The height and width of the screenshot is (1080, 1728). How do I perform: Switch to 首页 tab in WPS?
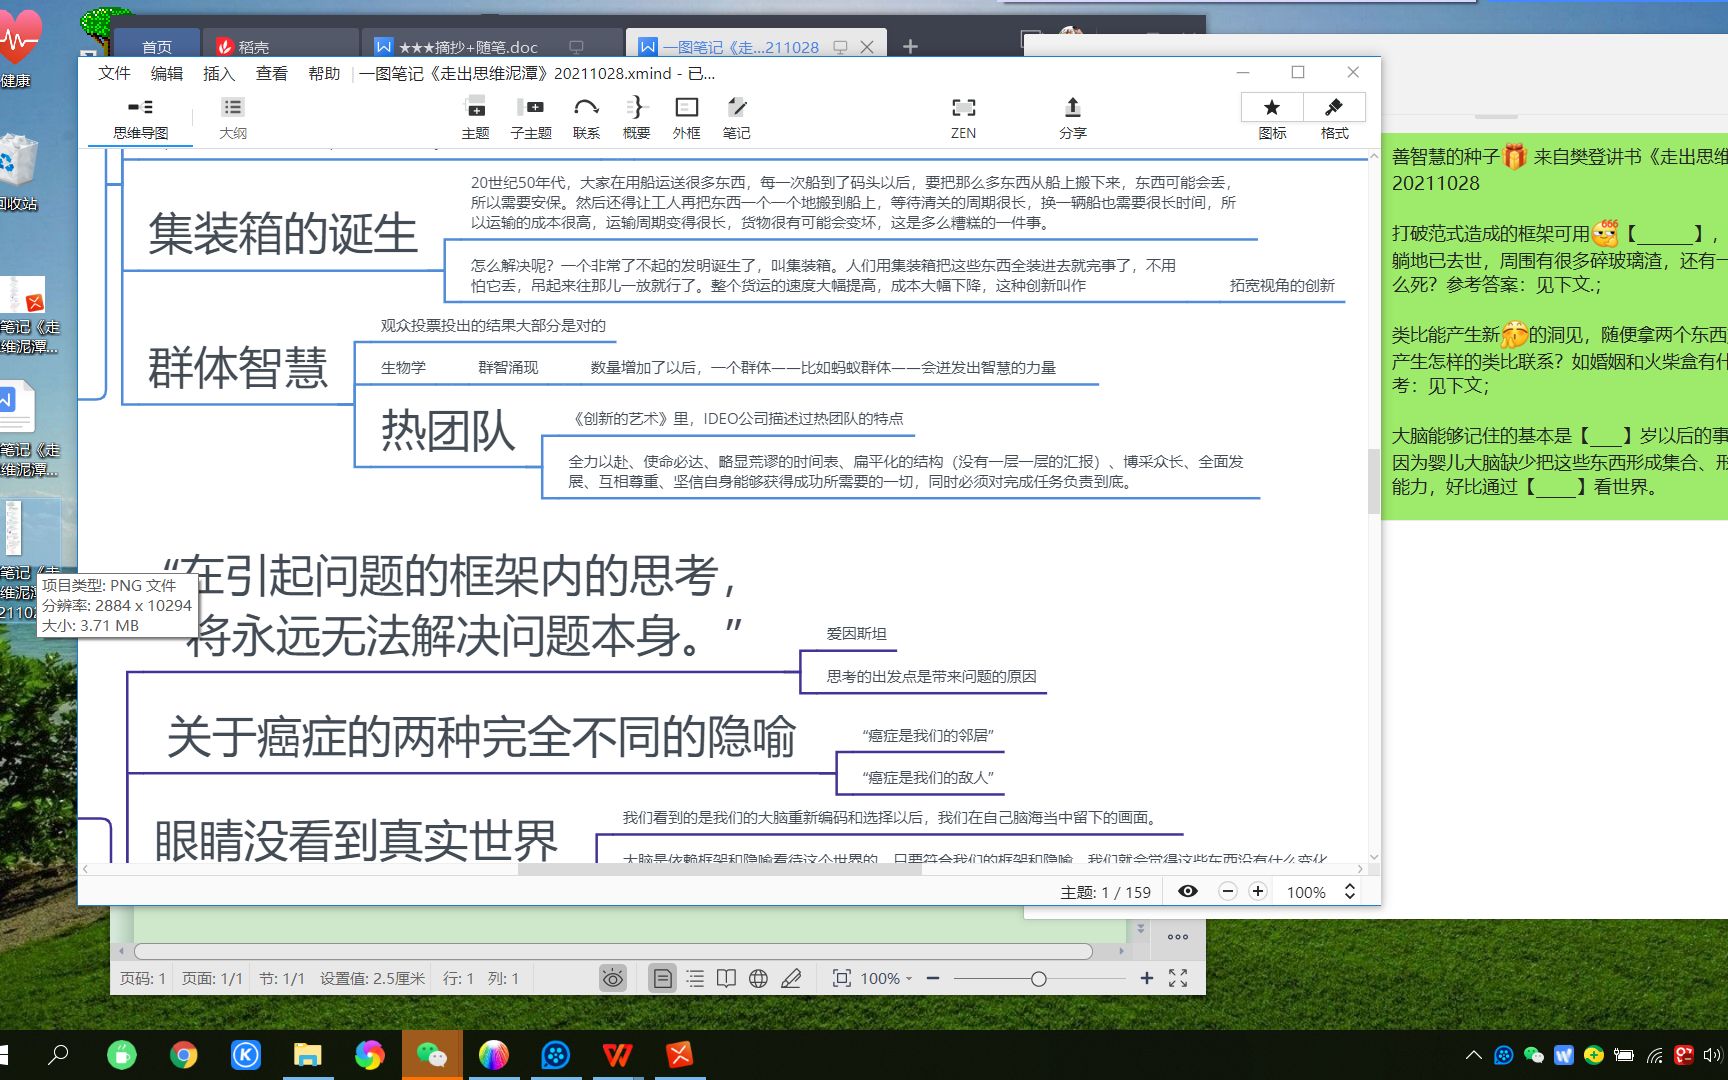pos(157,46)
